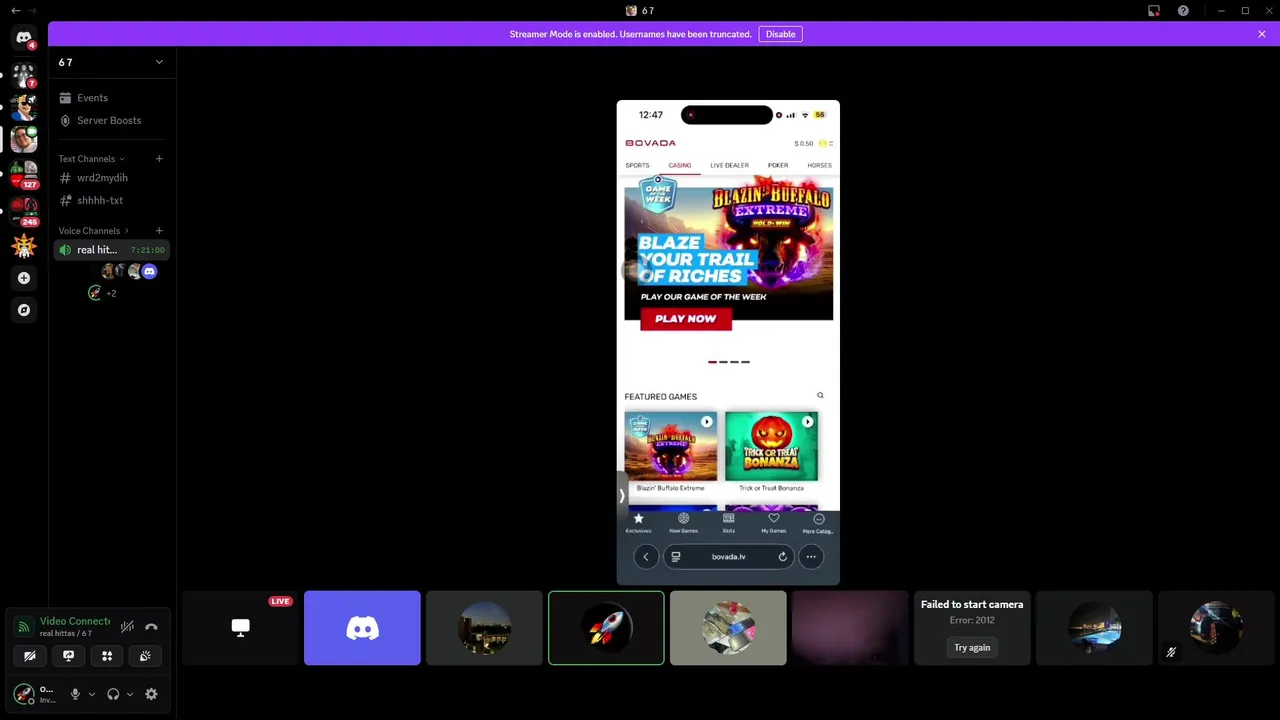This screenshot has width=1280, height=720.
Task: Dismiss the Streamer Mode banner
Action: [1261, 34]
